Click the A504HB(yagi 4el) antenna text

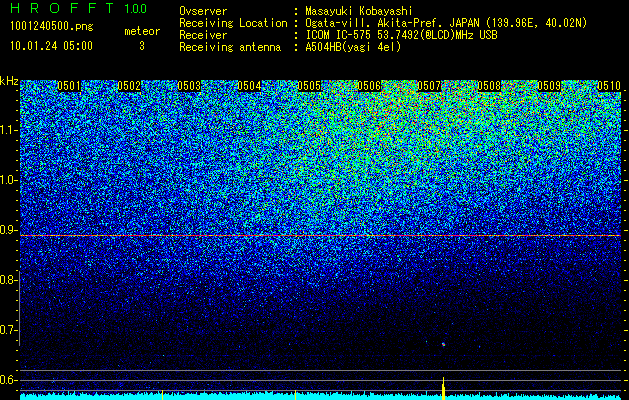[x=353, y=47]
